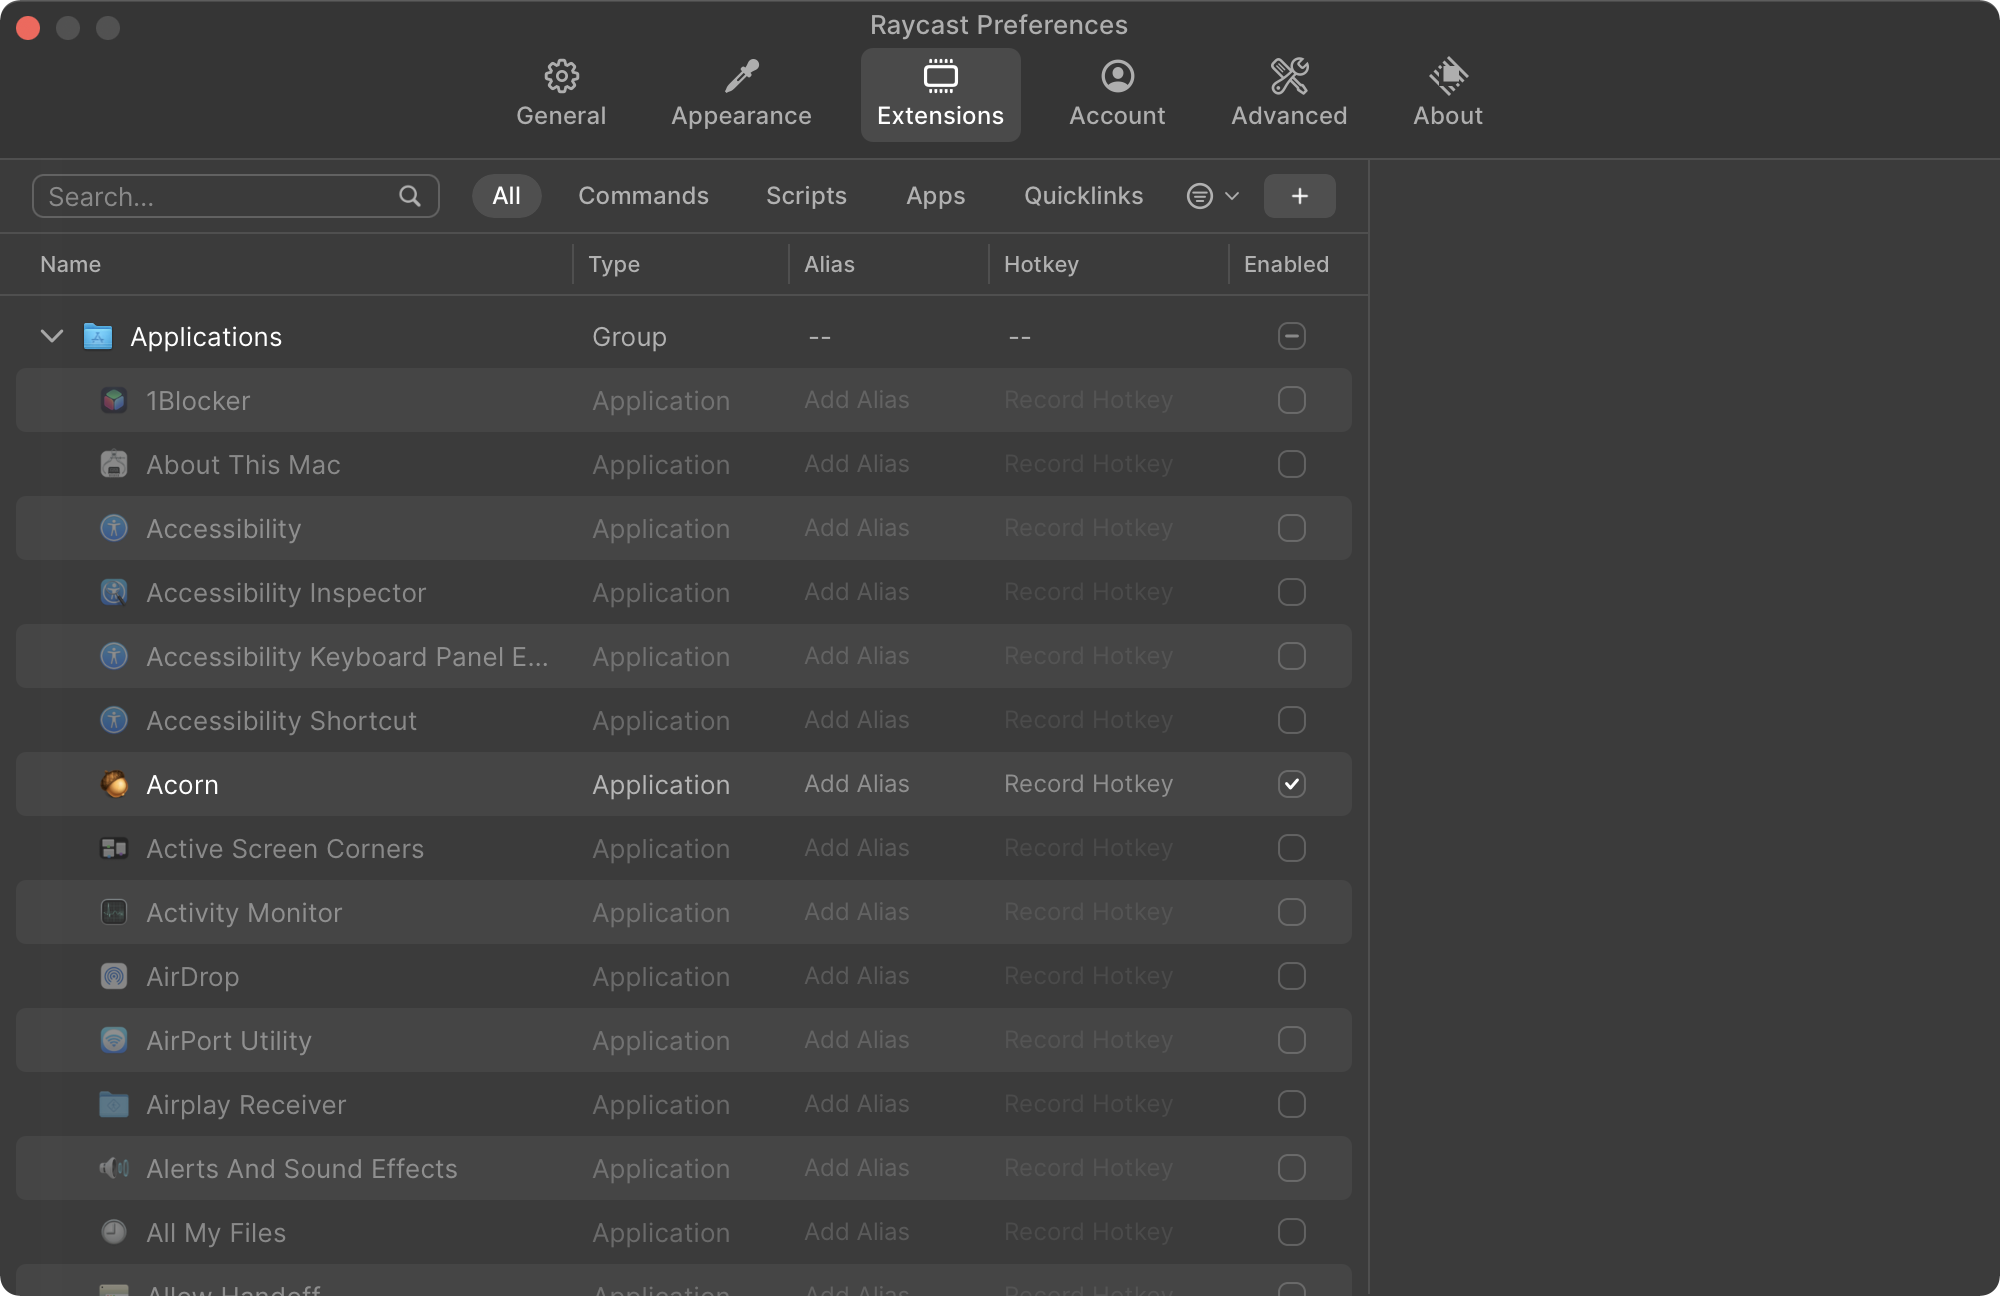Image resolution: width=2000 pixels, height=1296 pixels.
Task: Click Record Hotkey for Acorn
Action: (x=1088, y=784)
